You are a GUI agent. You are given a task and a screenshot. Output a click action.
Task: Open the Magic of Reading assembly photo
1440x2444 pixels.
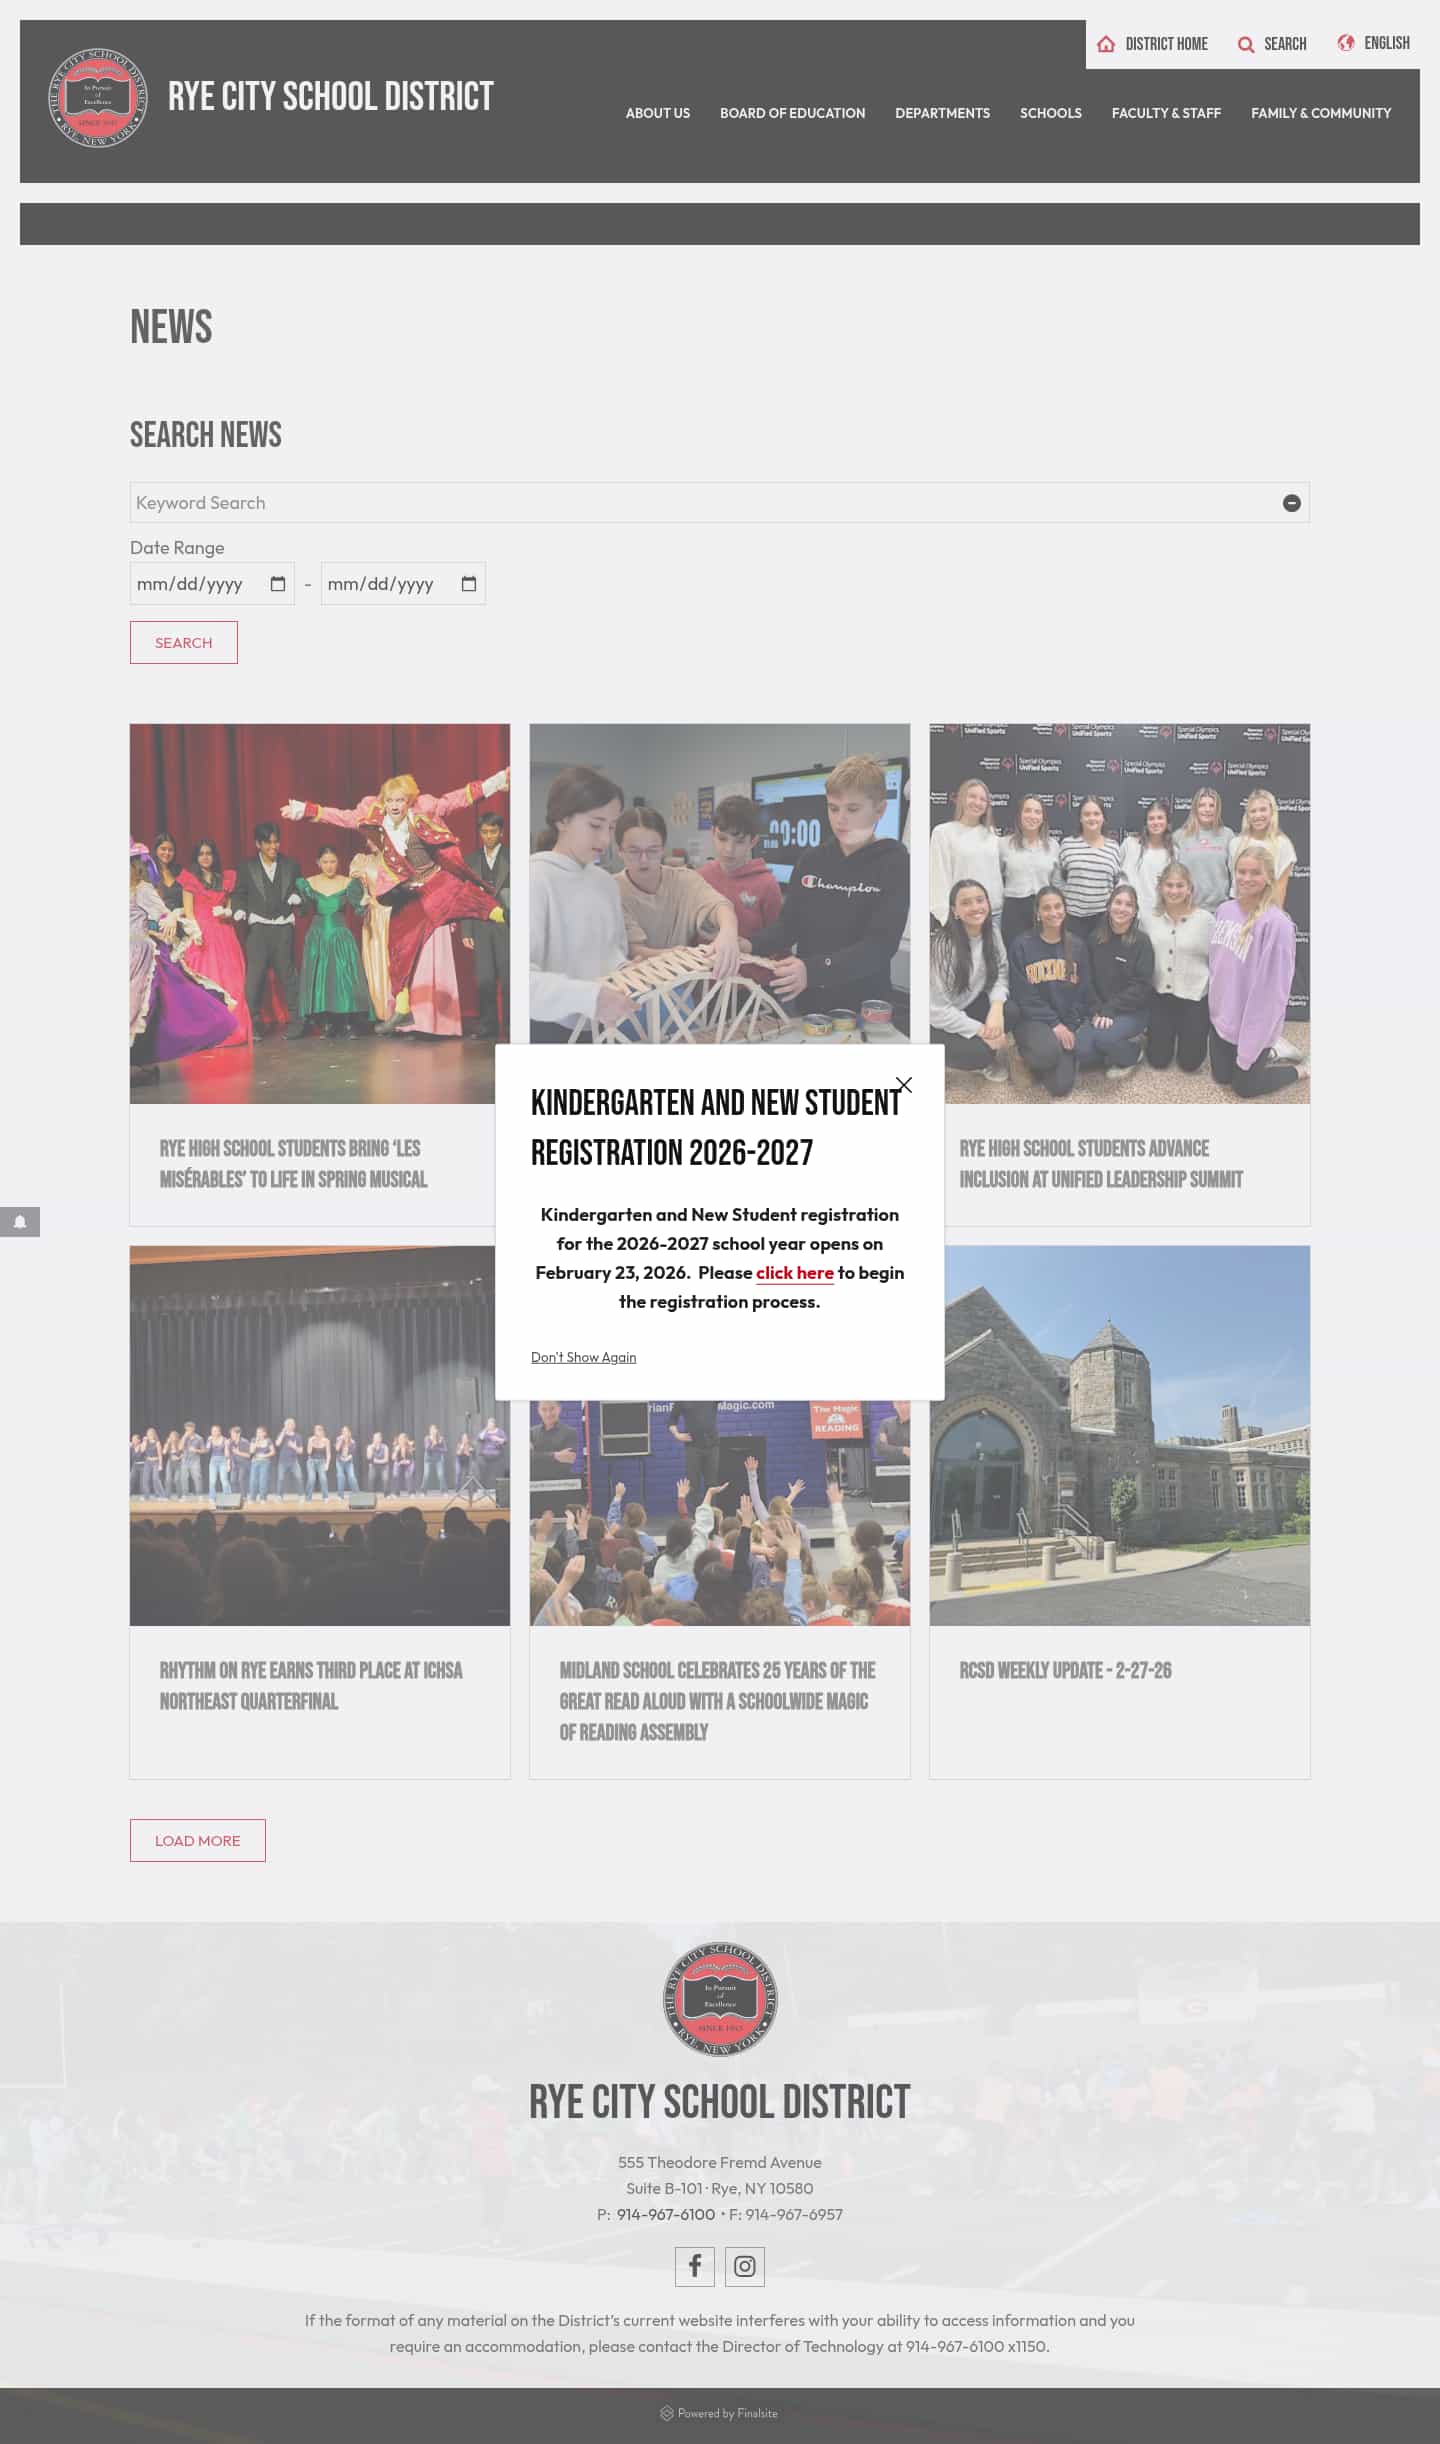720,1513
